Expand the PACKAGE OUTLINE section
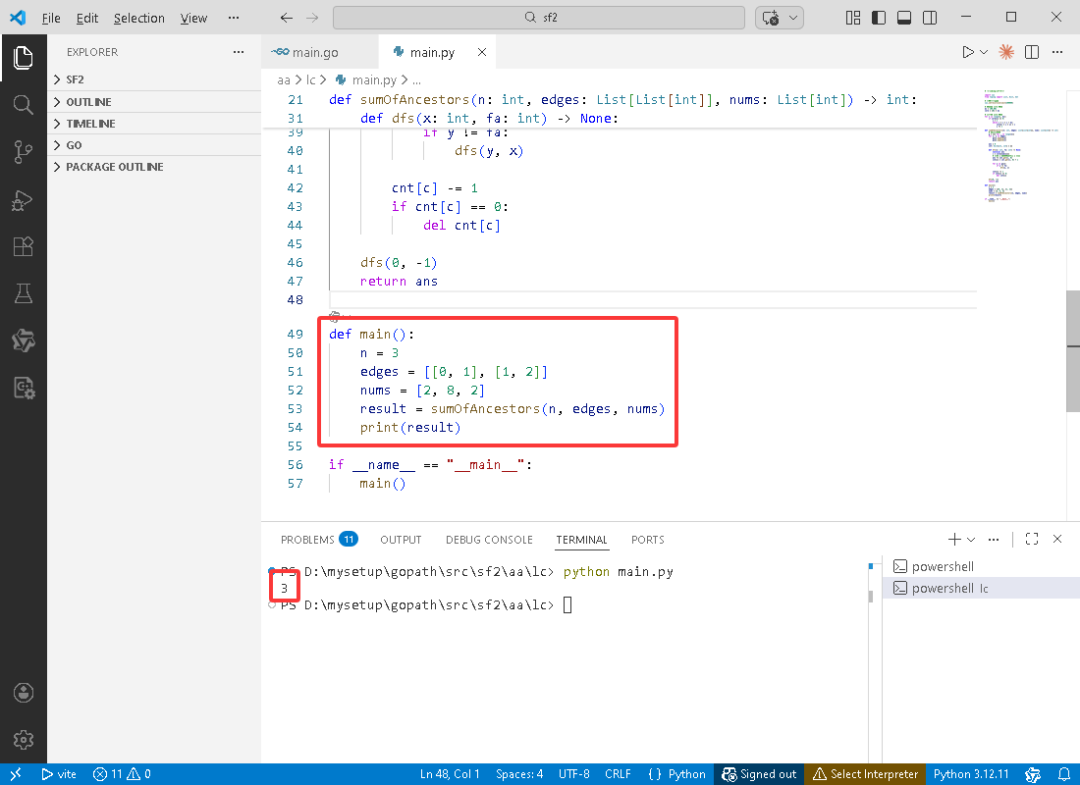Viewport: 1080px width, 785px height. pos(154,167)
